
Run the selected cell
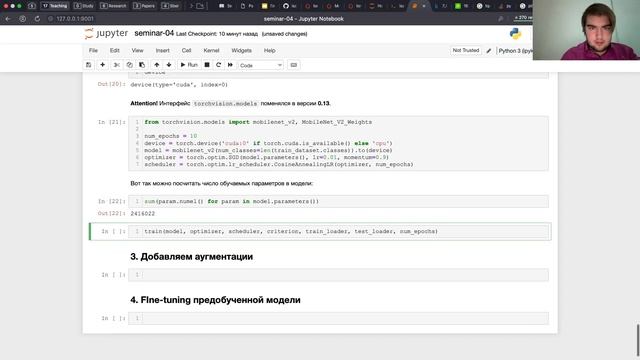(189, 65)
